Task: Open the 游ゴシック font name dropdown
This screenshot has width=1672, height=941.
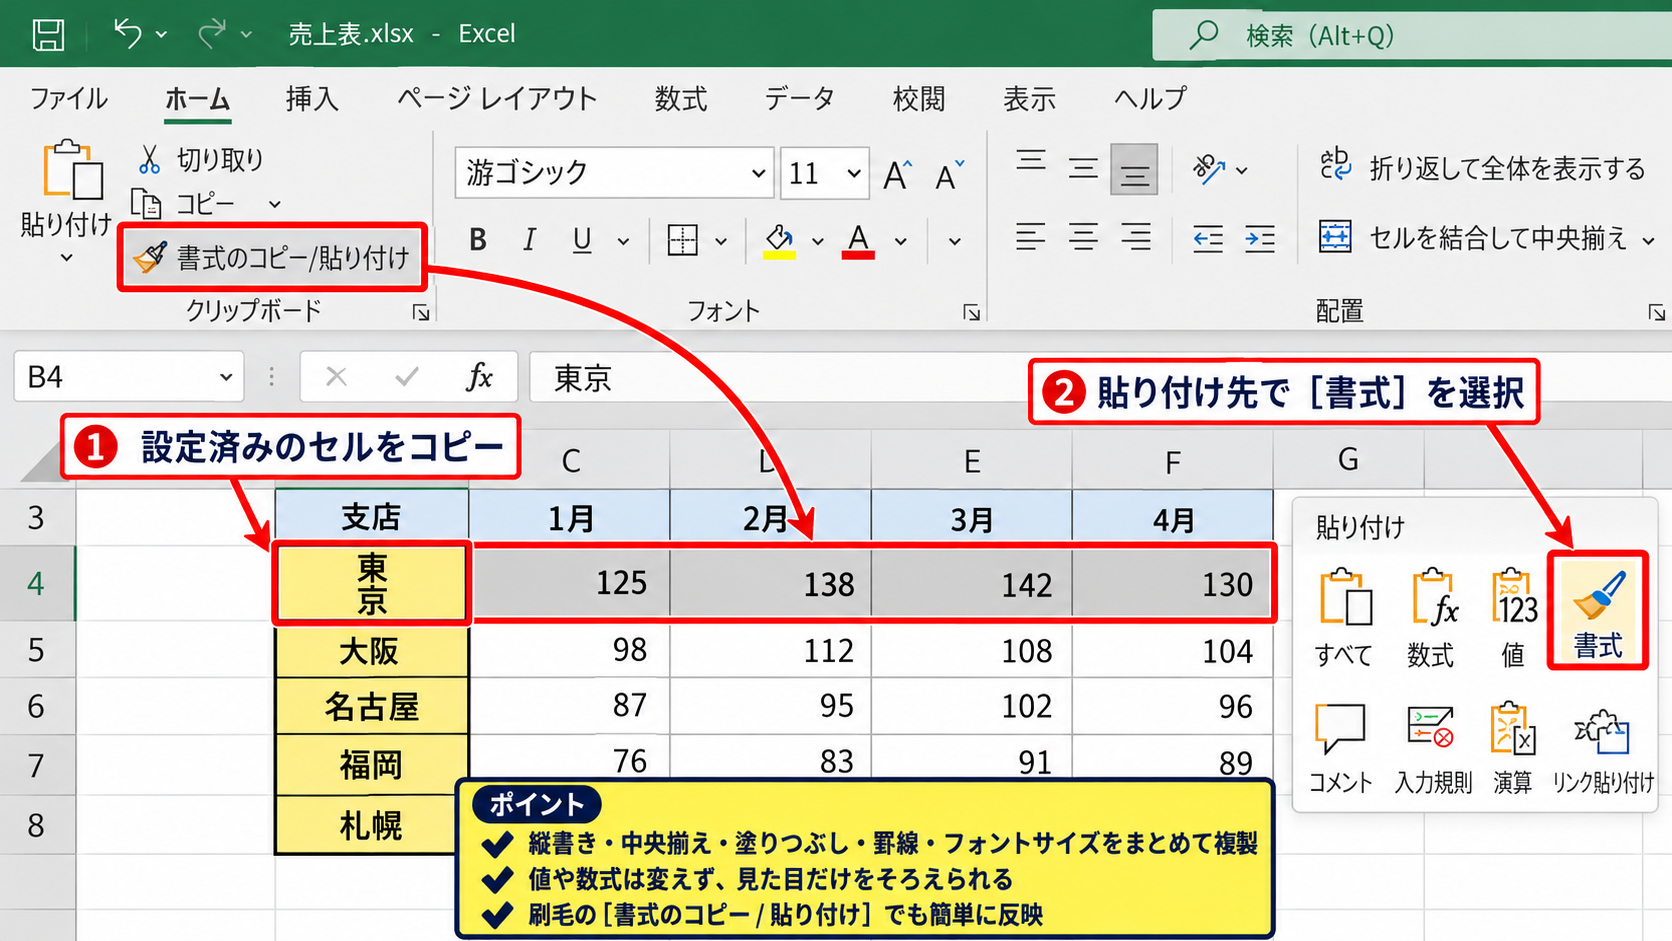Action: (758, 174)
